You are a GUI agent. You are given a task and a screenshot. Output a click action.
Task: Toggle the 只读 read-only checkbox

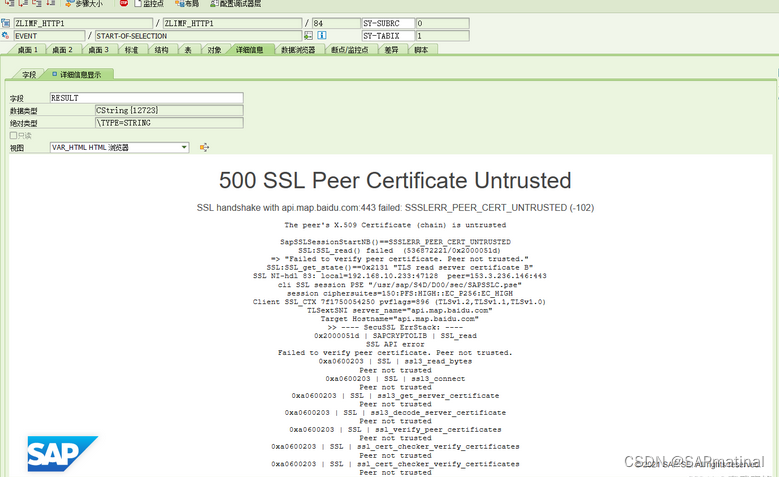point(13,135)
